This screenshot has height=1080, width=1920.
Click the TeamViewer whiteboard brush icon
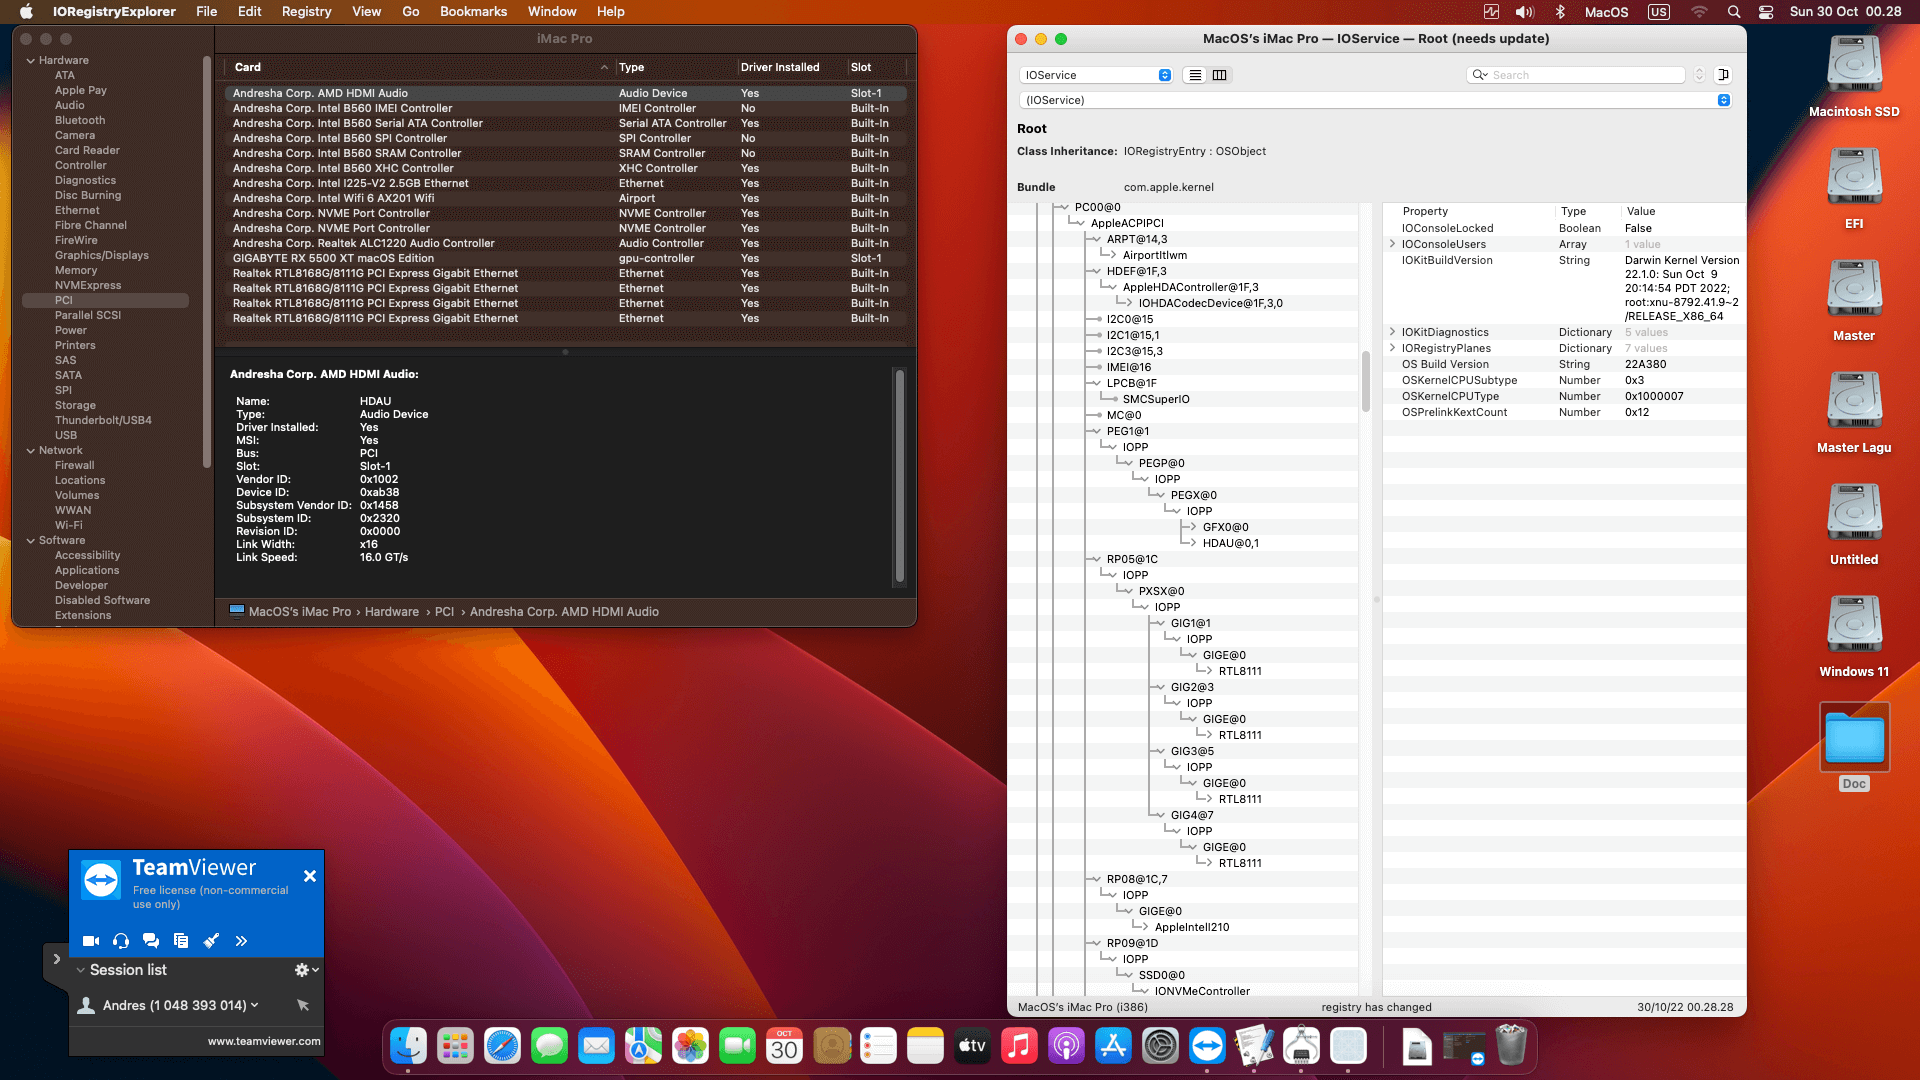[211, 941]
